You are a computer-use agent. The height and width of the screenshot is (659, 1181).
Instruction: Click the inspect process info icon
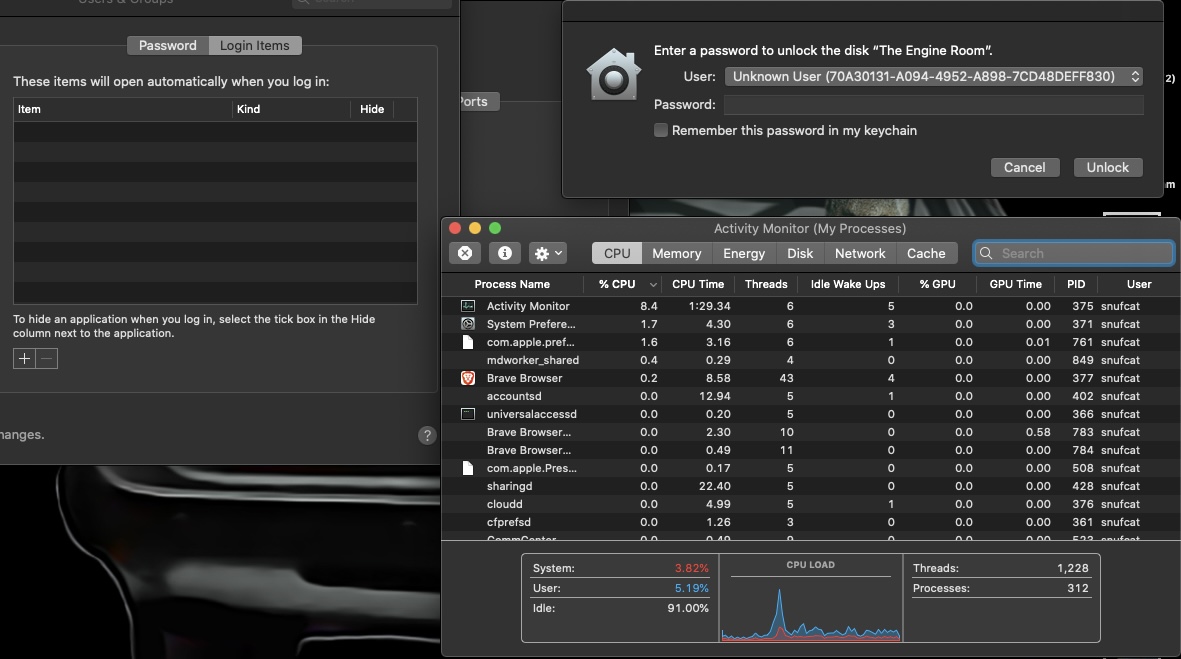(x=505, y=253)
